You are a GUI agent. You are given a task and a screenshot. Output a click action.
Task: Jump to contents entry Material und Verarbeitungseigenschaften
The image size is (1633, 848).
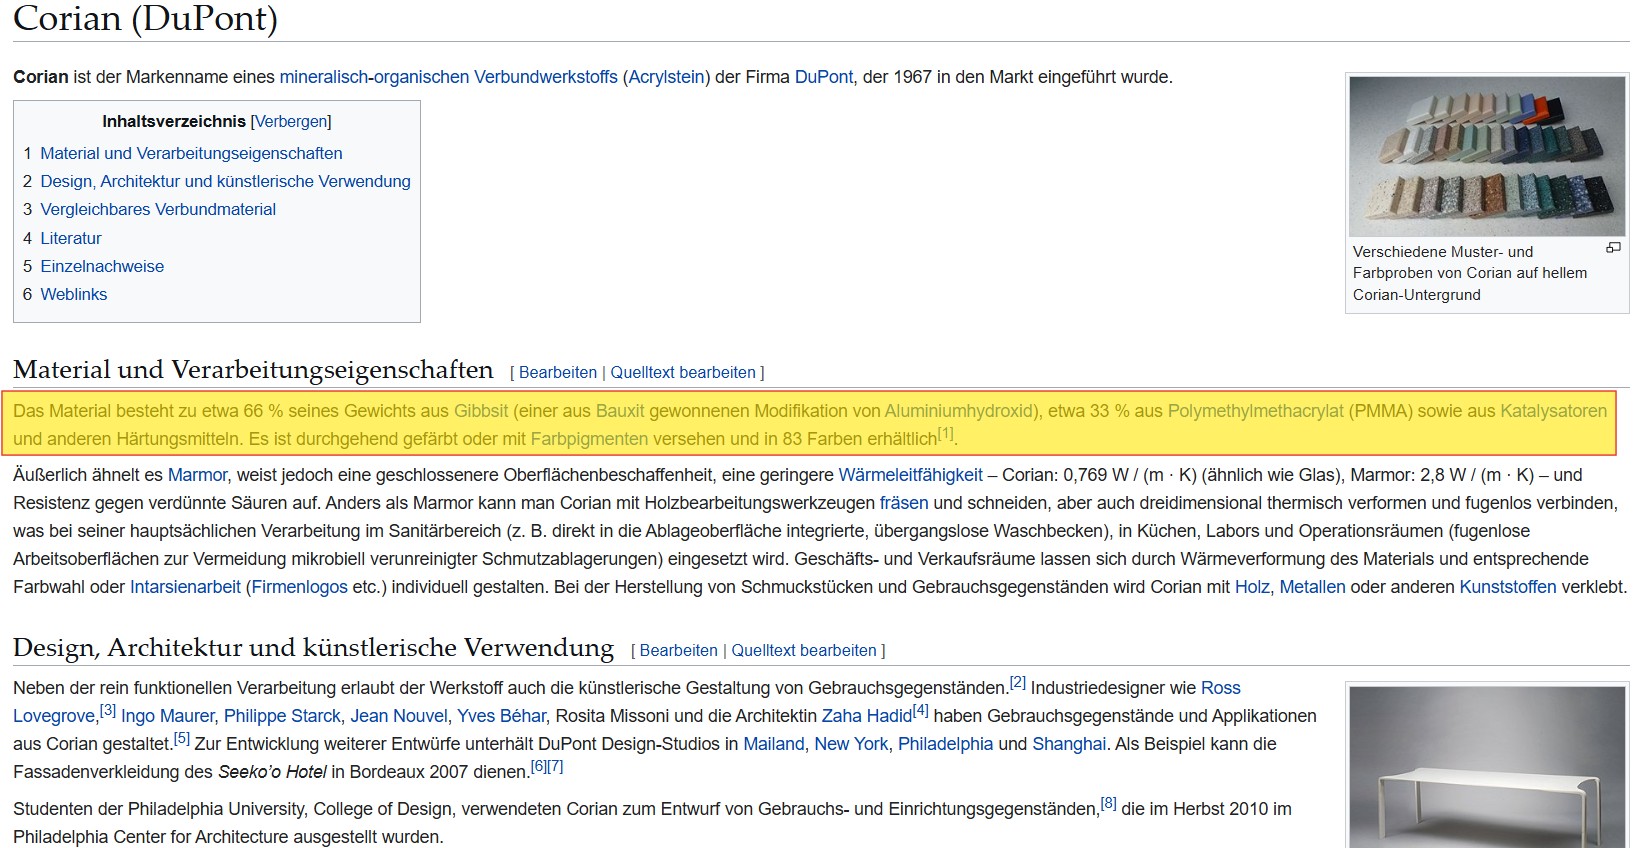191,153
